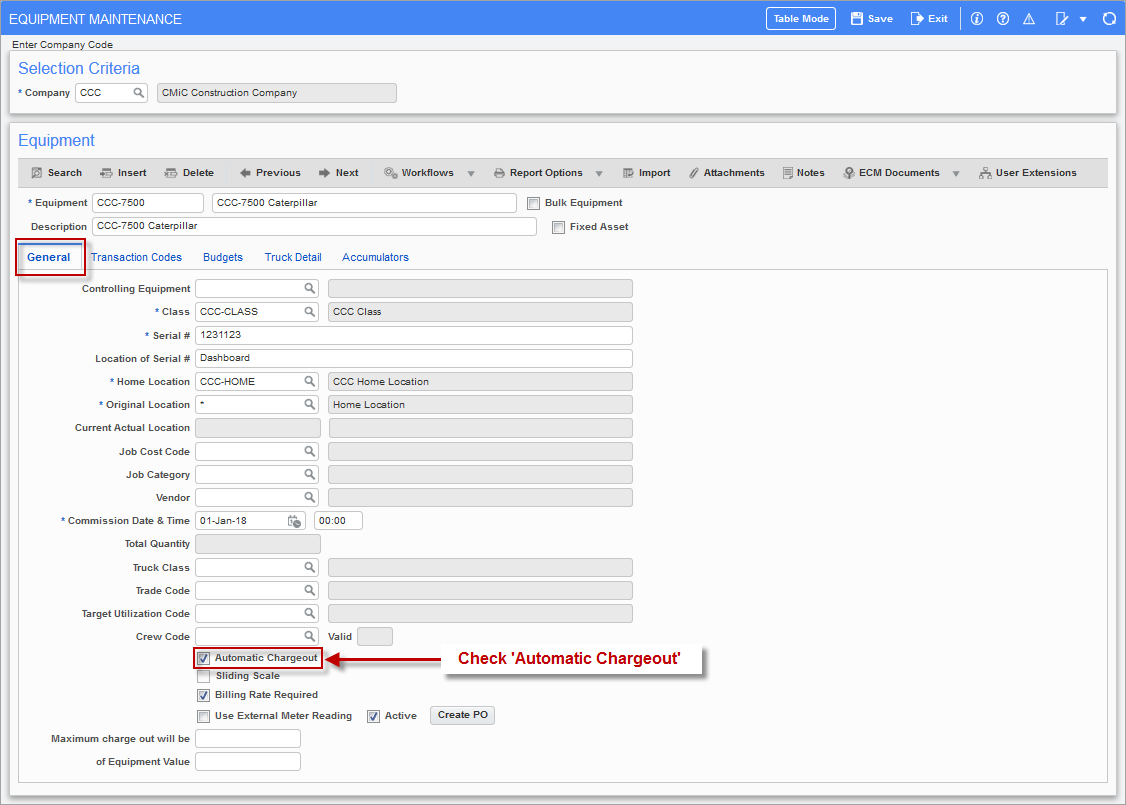The width and height of the screenshot is (1126, 805).
Task: Uncheck the Automatic Chargeout checkbox
Action: [204, 659]
